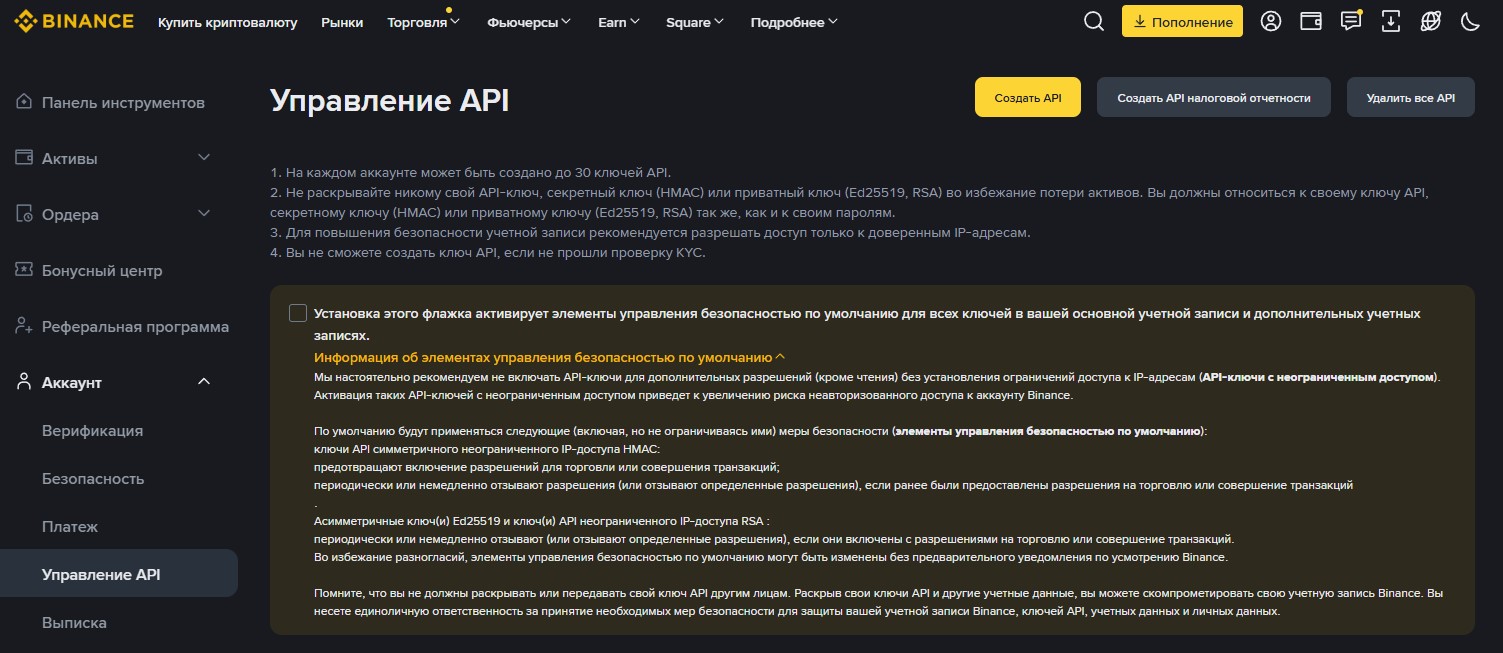Click the Binance logo
Image resolution: width=1503 pixels, height=653 pixels.
73,21
